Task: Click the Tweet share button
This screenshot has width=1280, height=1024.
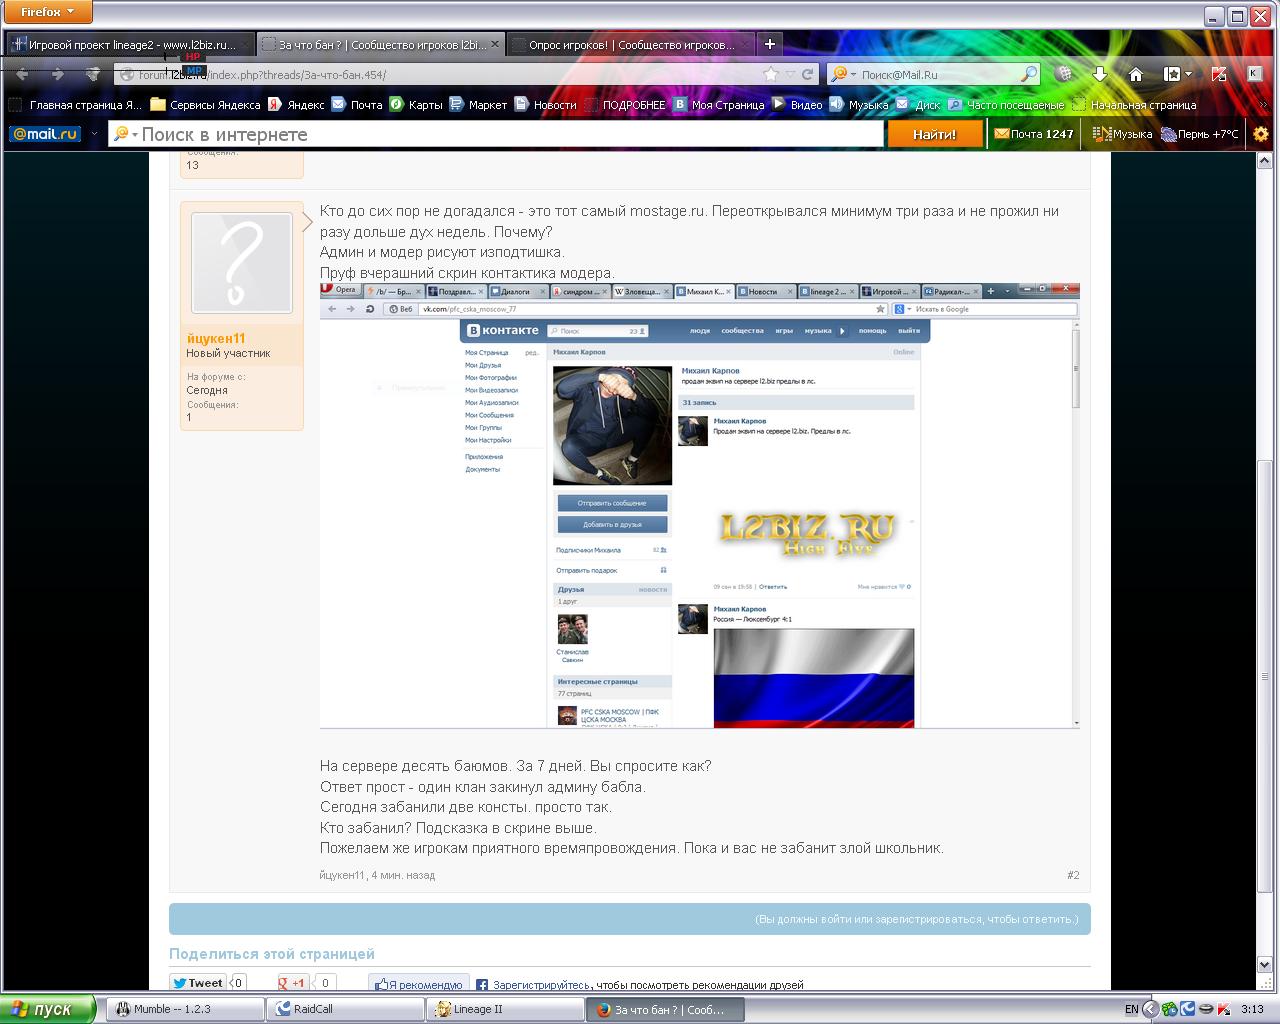Action: click(197, 983)
